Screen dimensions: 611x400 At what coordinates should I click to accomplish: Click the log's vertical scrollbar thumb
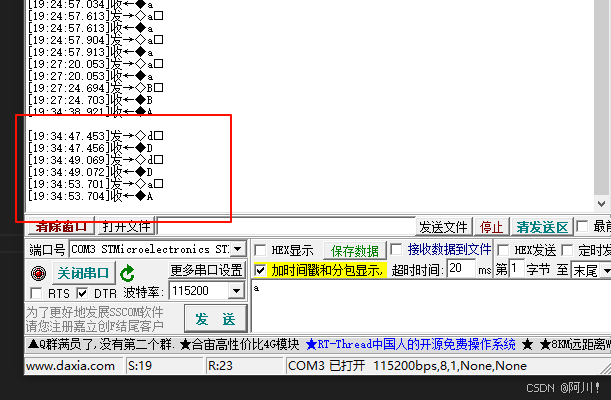pyautogui.click(x=601, y=97)
